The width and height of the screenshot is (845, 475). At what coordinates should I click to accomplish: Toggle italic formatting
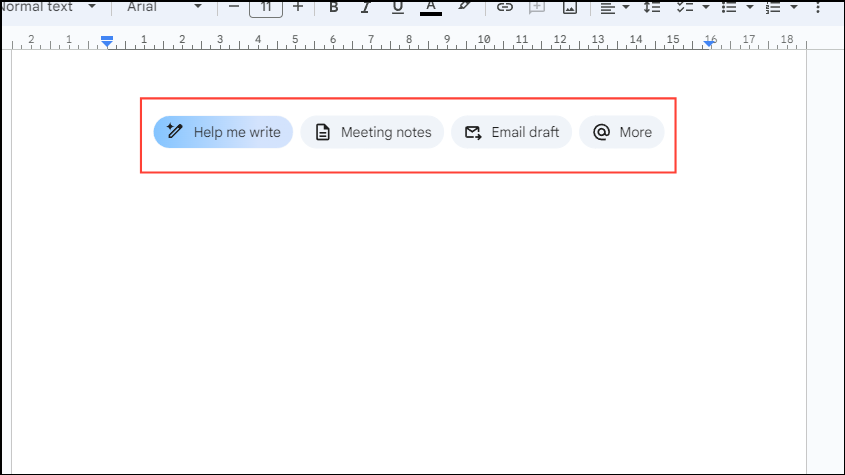click(x=365, y=7)
